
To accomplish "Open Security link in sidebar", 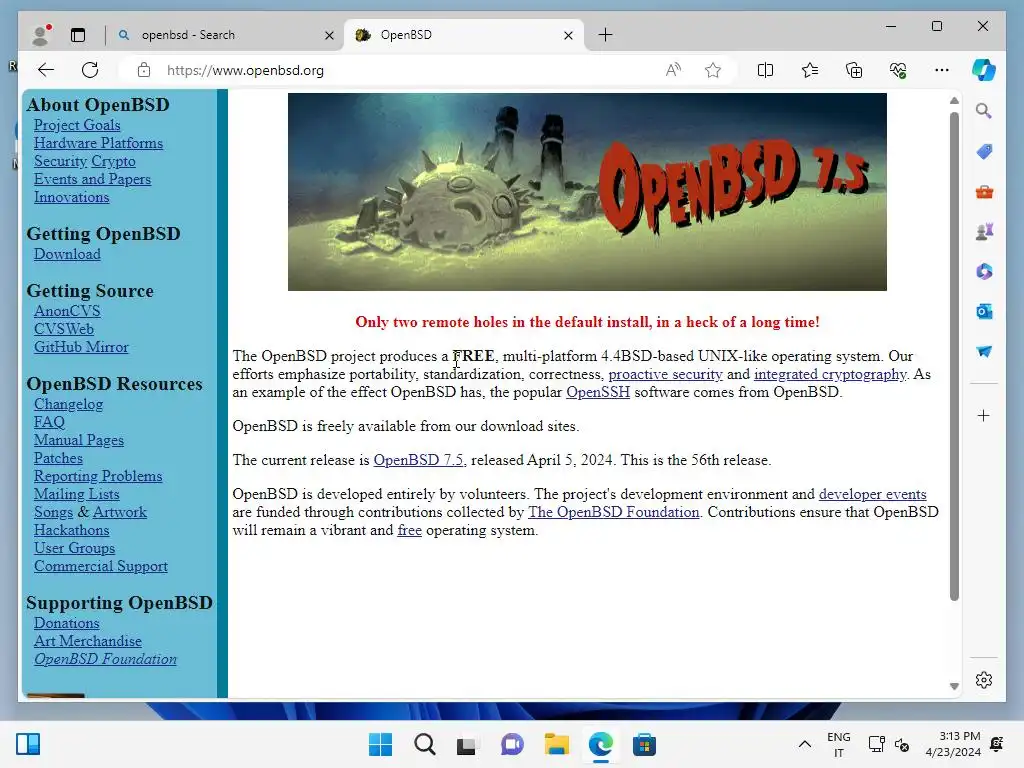I will (60, 161).
